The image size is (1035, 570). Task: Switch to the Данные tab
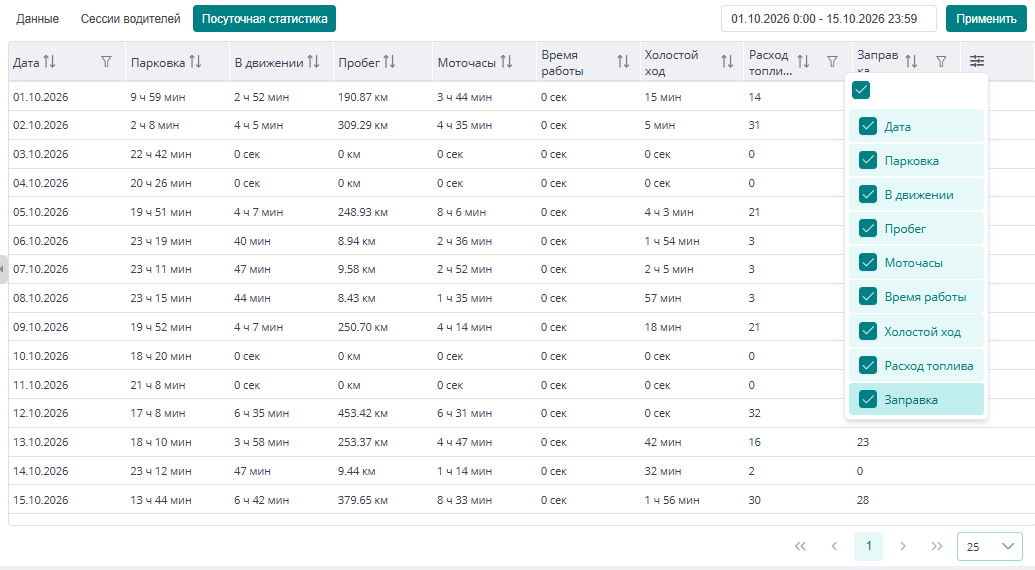click(38, 18)
